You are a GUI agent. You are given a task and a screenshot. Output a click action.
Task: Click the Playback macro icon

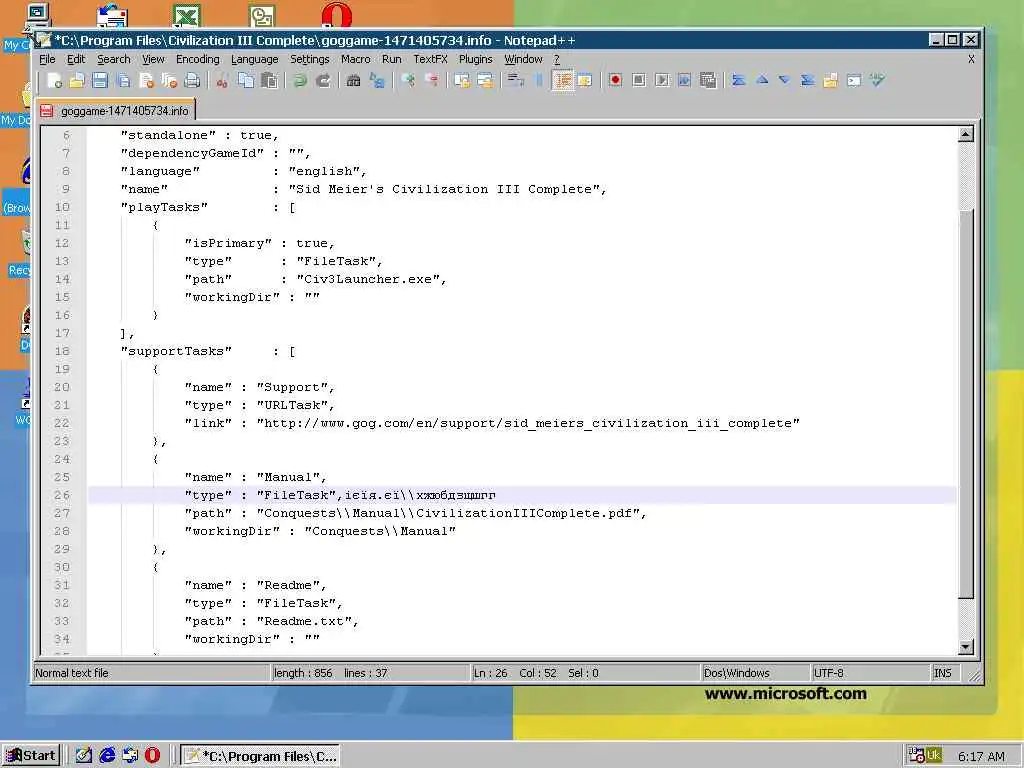pos(662,80)
